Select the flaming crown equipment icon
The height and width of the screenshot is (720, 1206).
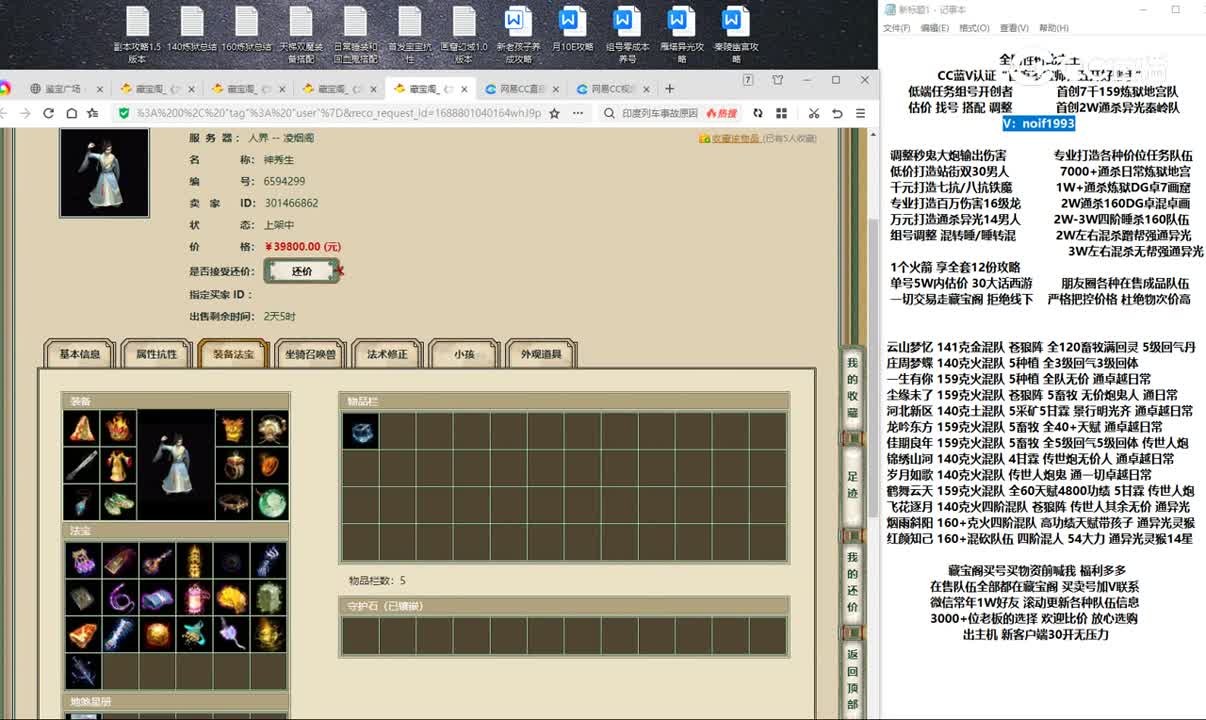click(118, 428)
